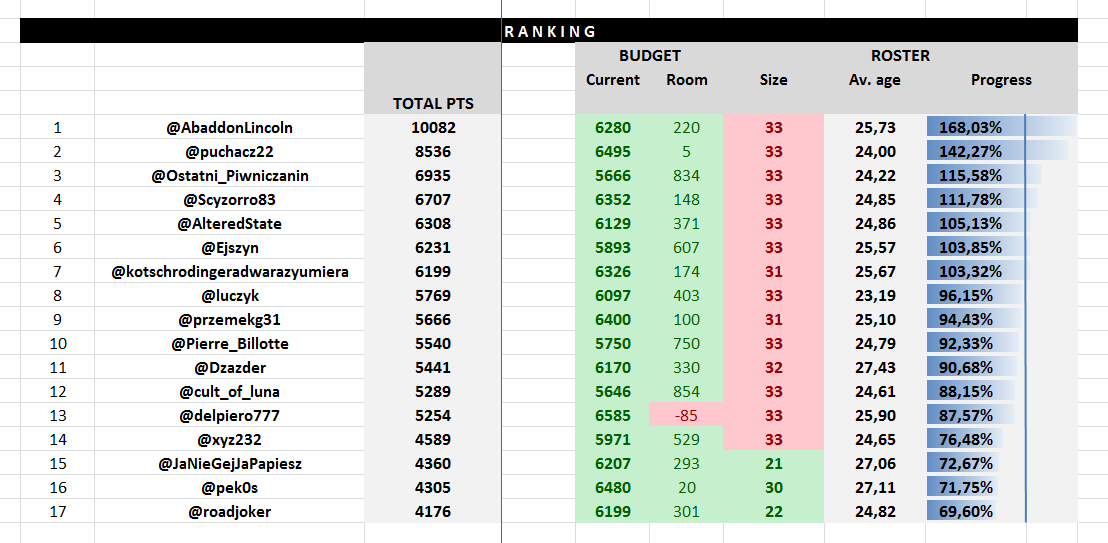Select the 69,60% progress bar cell
This screenshot has width=1108, height=543.
pyautogui.click(x=1001, y=512)
